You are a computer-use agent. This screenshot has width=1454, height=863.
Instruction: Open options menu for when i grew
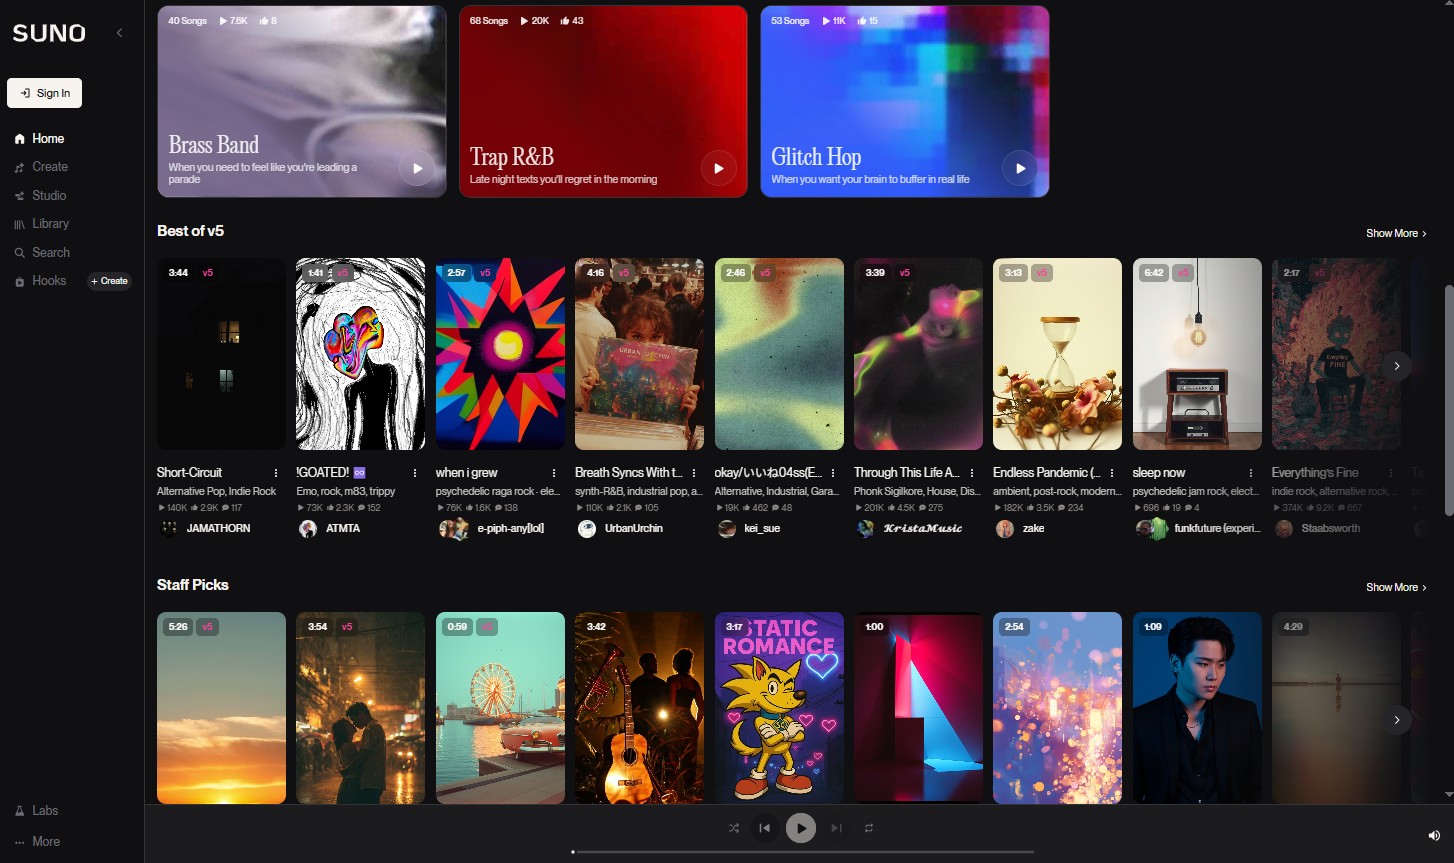(x=554, y=473)
